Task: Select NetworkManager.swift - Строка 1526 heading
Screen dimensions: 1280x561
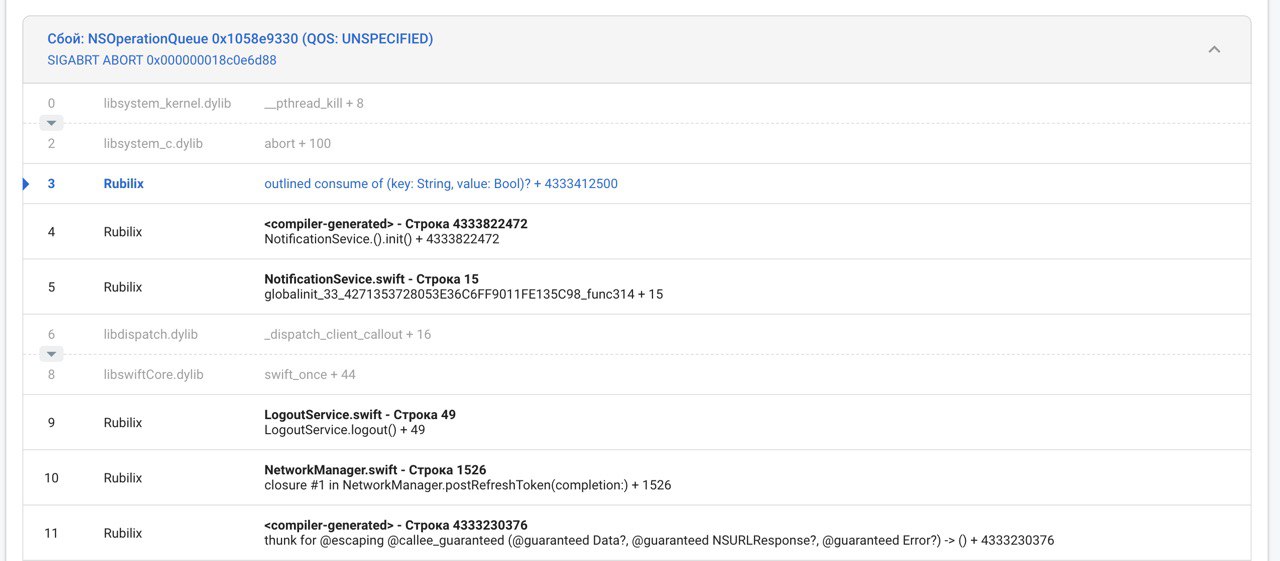Action: [375, 470]
